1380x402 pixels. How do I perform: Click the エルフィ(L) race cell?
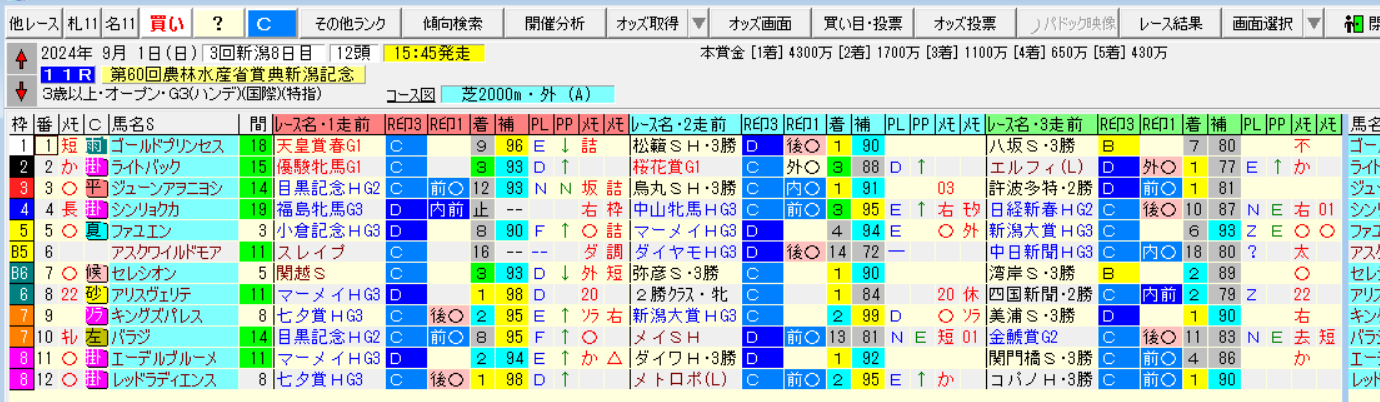coord(1042,167)
